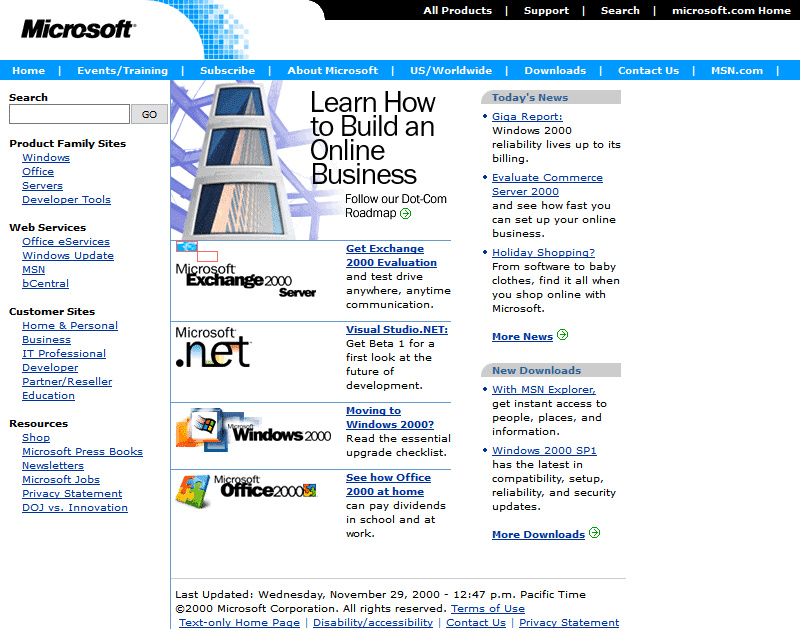Click the Office 2000 logo image
The image size is (800, 630).
click(246, 490)
